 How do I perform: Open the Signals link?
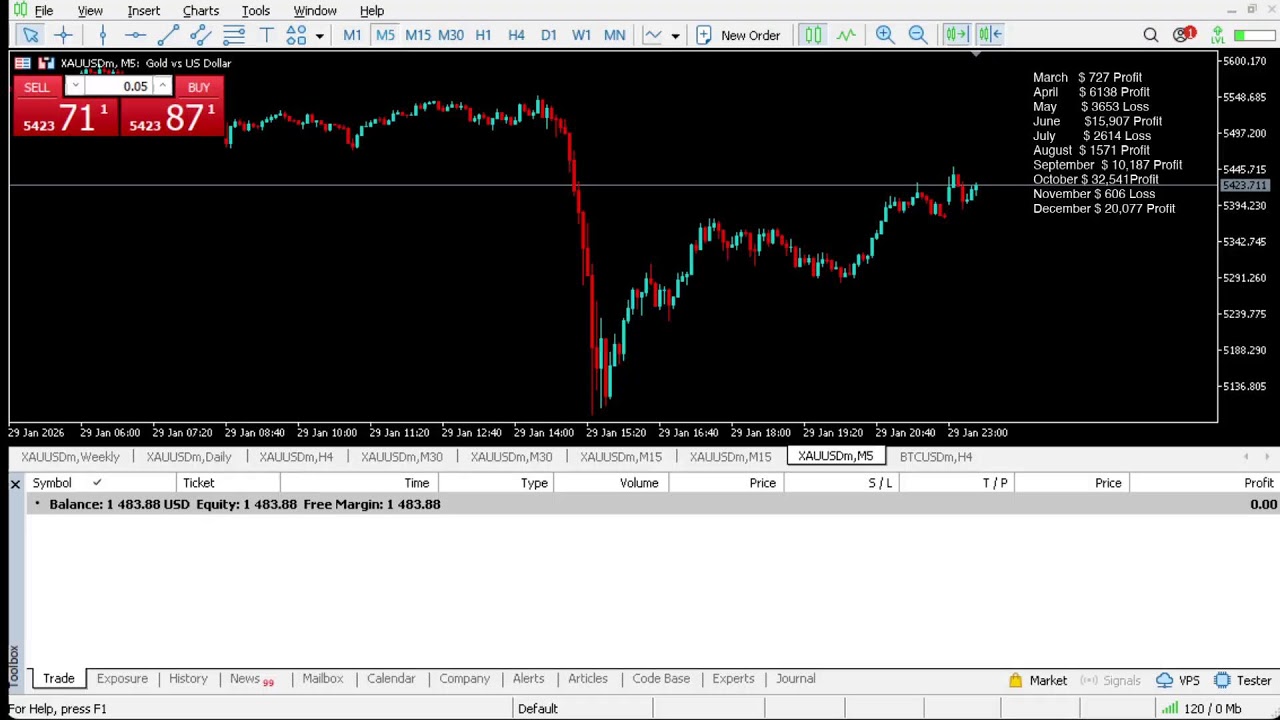pyautogui.click(x=1111, y=681)
